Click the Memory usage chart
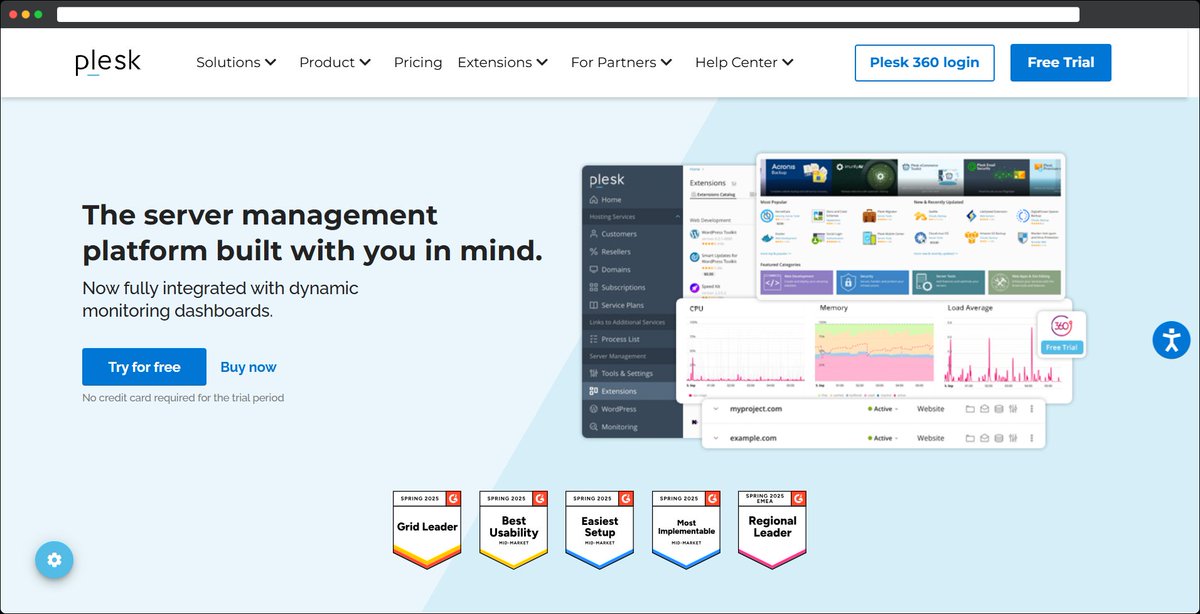This screenshot has width=1200, height=614. click(874, 350)
